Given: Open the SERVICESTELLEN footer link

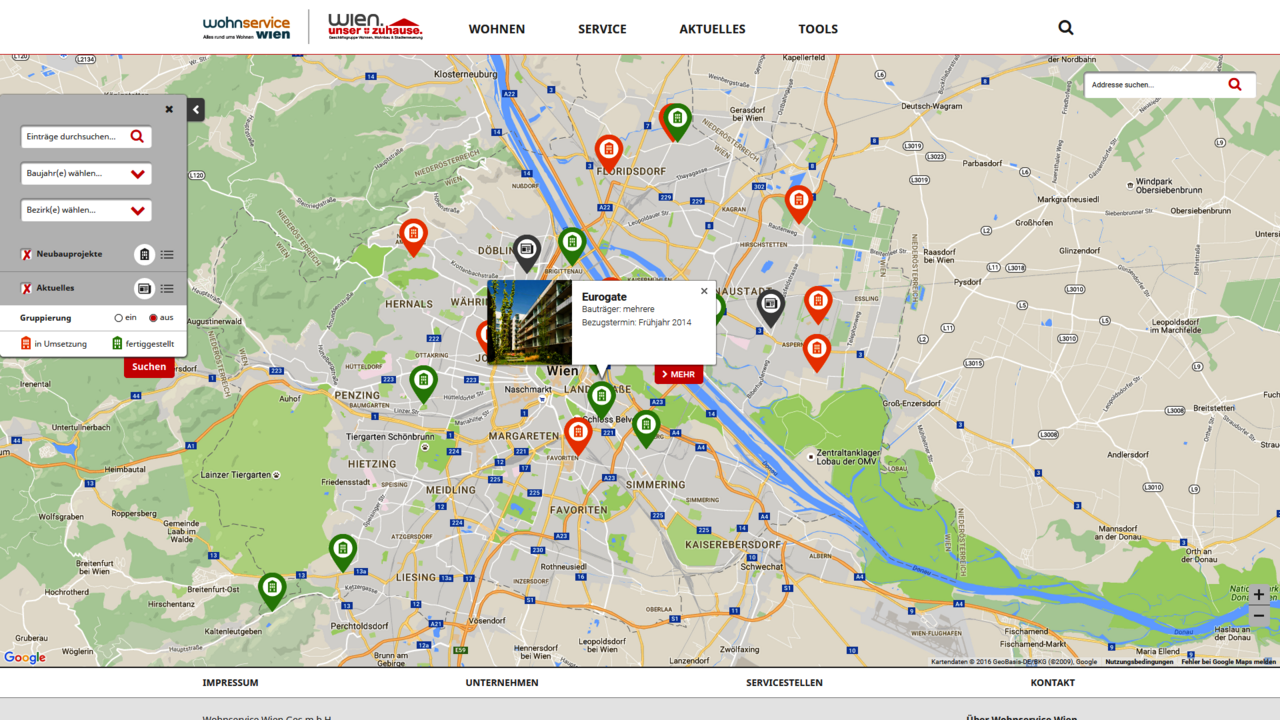Looking at the screenshot, I should (x=784, y=683).
